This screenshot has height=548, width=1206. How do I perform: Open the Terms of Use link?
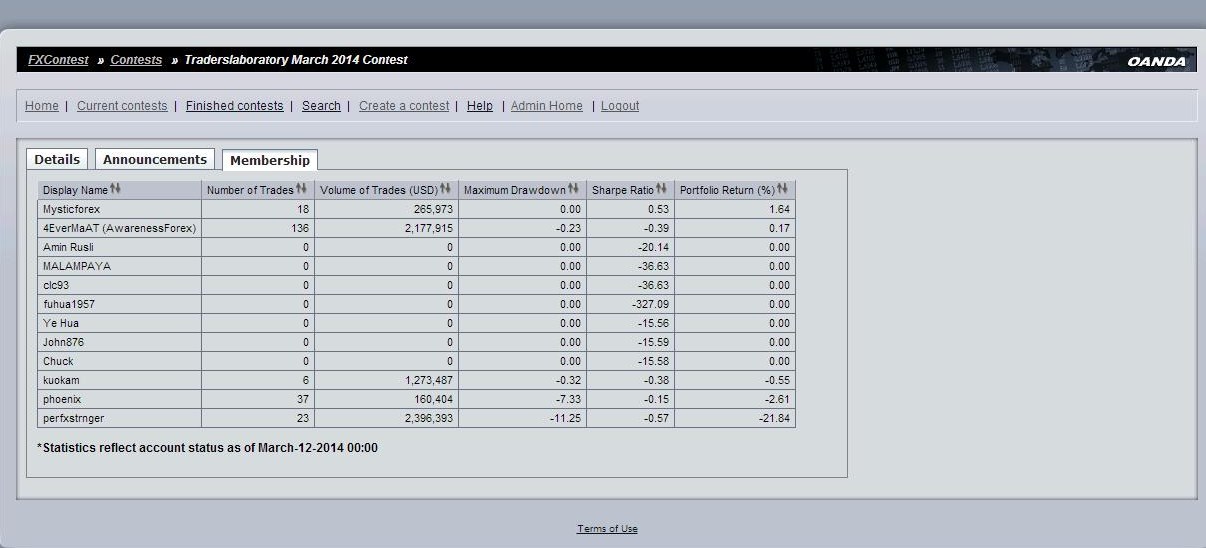click(x=607, y=529)
